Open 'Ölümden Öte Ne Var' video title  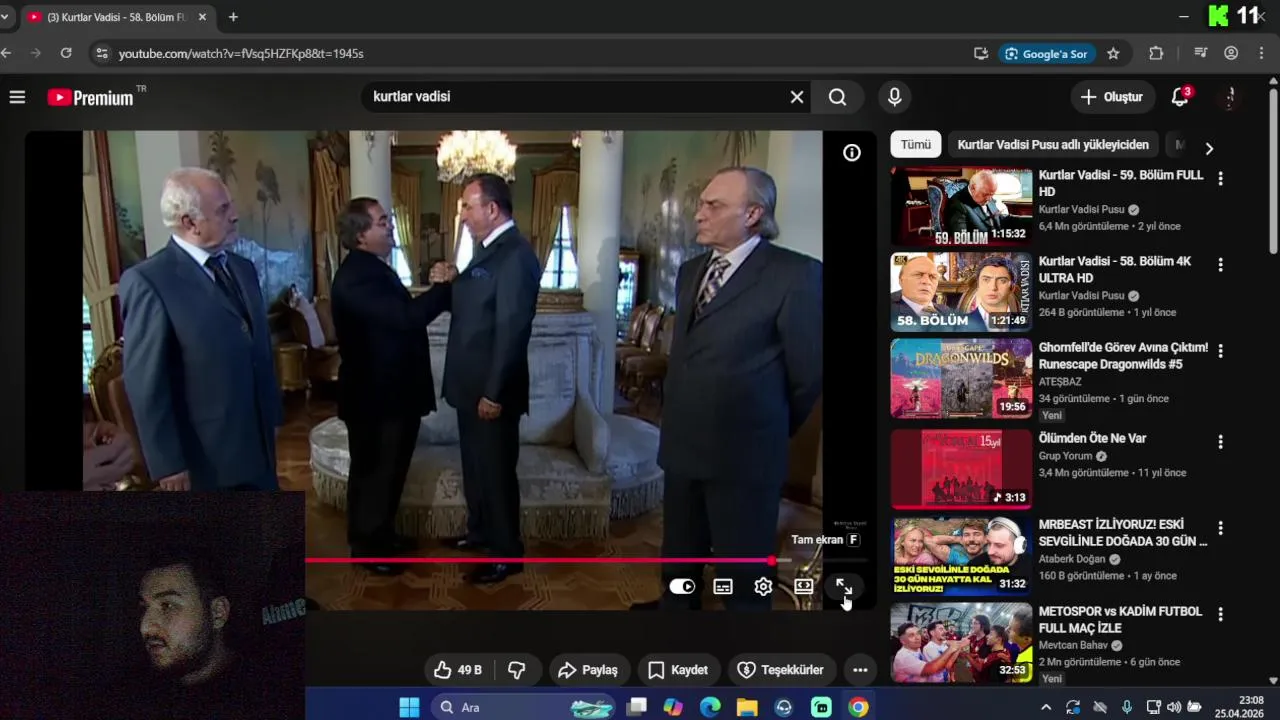point(1092,438)
